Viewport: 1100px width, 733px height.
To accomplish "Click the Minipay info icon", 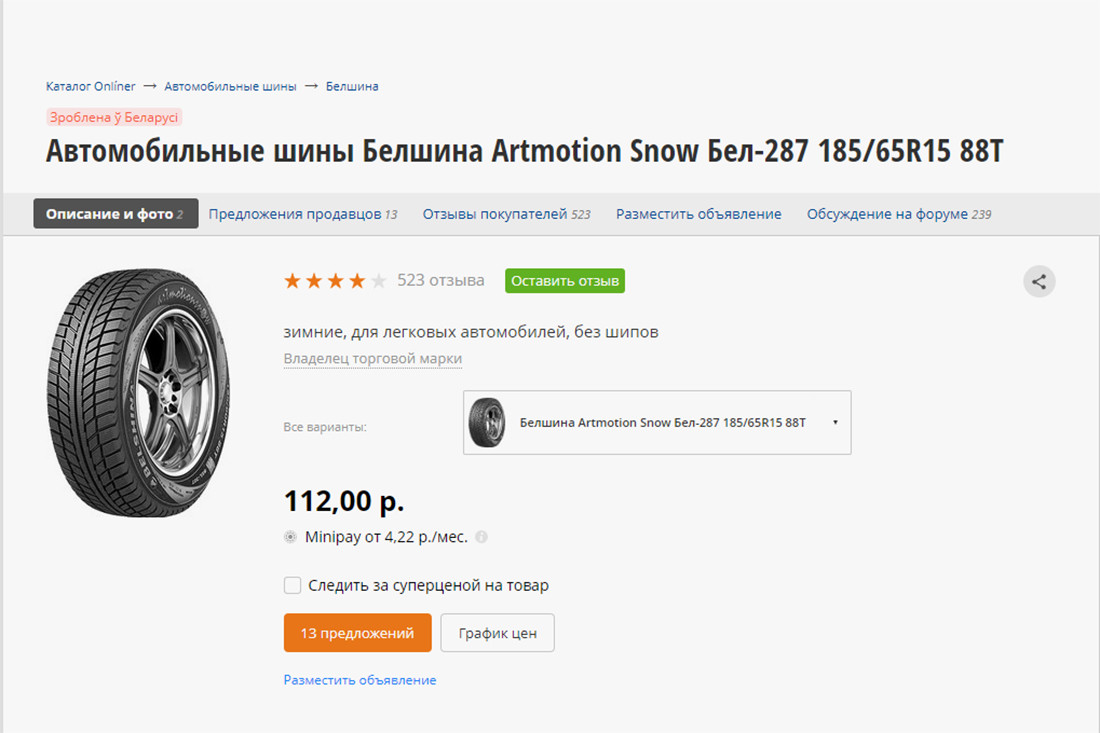I will click(x=481, y=537).
